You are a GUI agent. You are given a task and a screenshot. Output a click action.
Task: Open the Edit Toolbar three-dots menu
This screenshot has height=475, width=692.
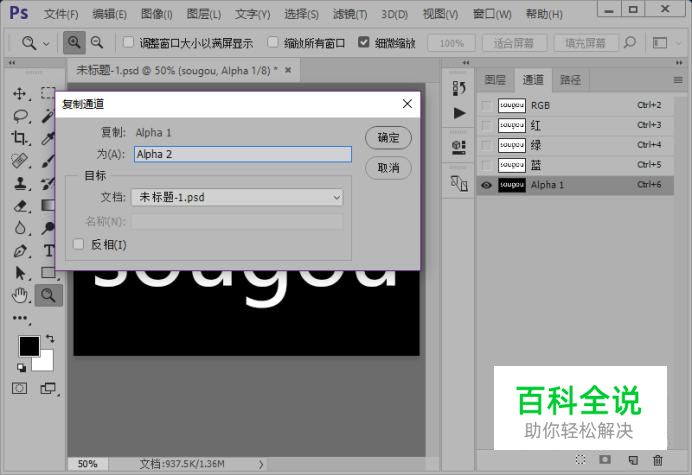[x=20, y=318]
